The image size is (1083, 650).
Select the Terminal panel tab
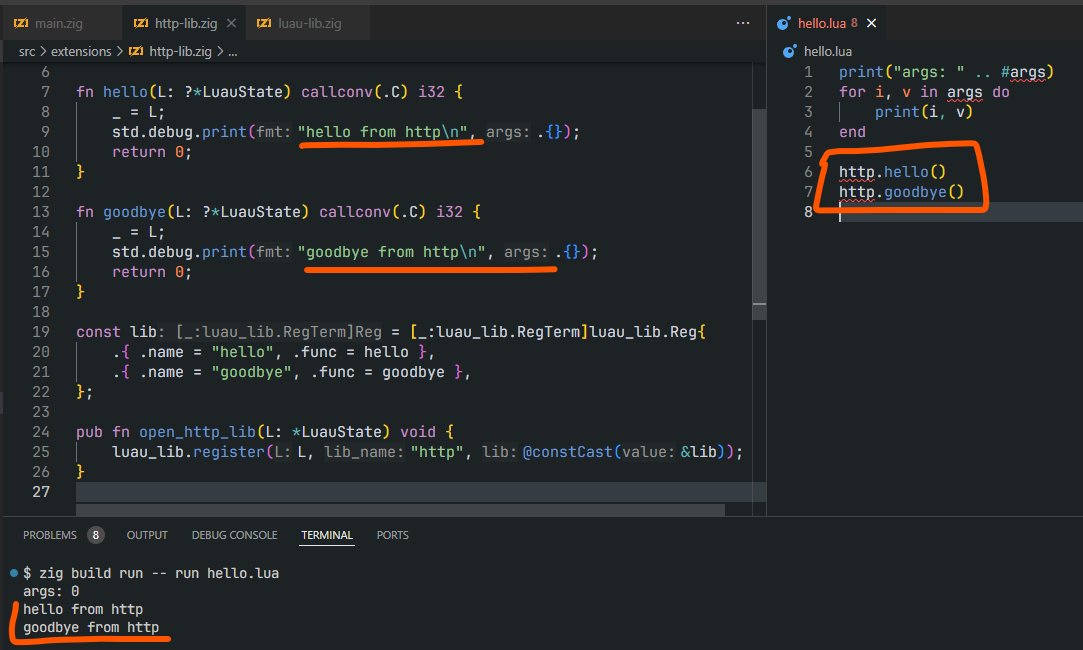[x=327, y=535]
